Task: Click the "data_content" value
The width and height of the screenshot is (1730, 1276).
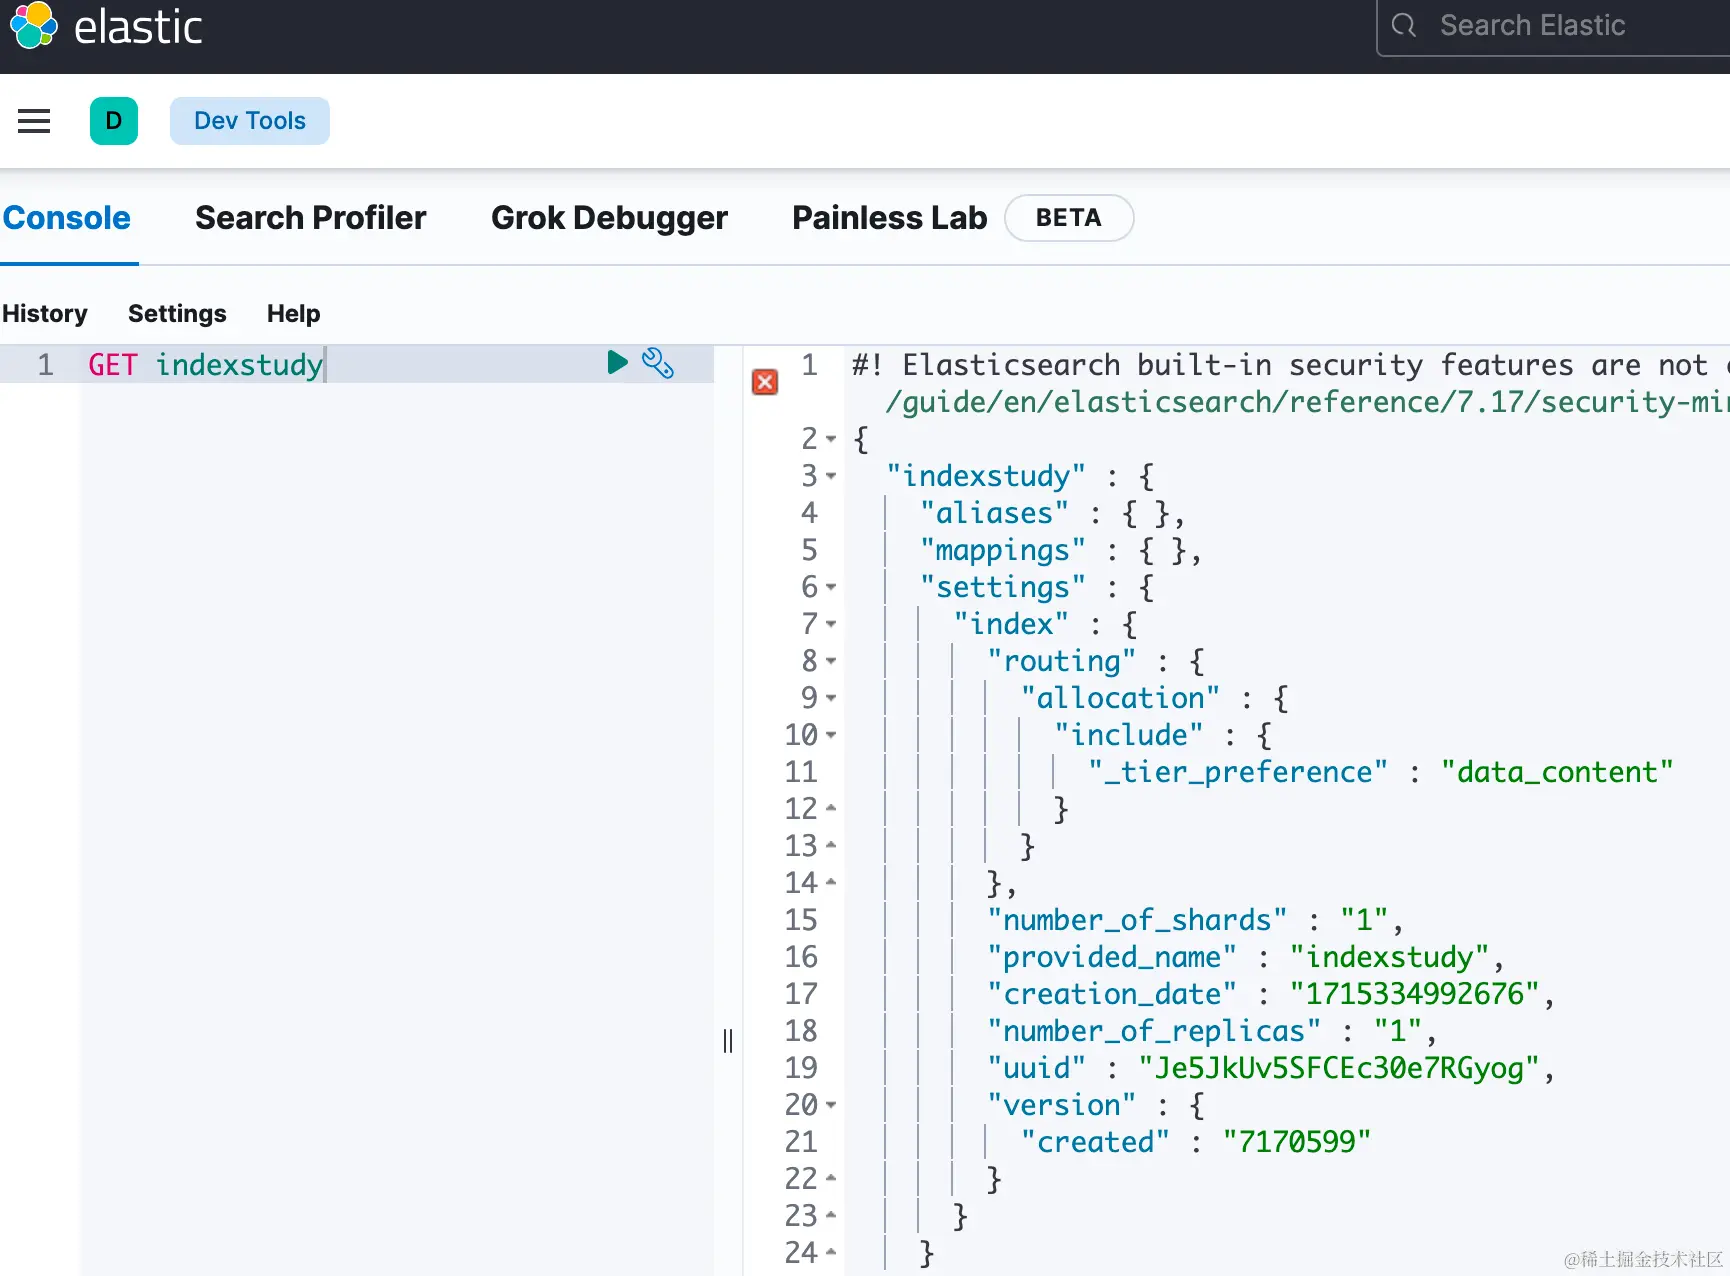Action: coord(1556,772)
